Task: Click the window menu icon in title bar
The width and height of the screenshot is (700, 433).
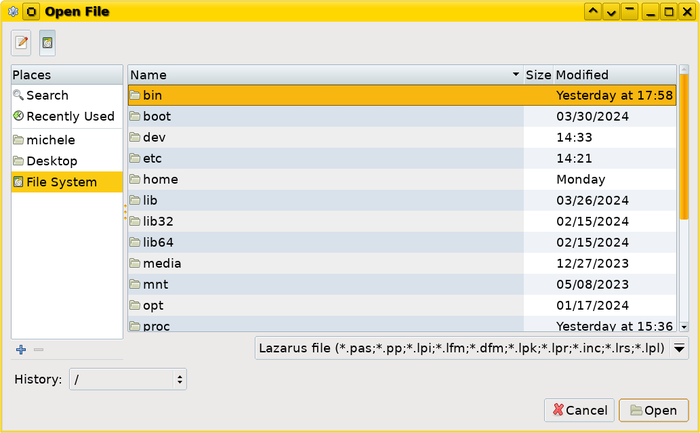Action: (x=12, y=12)
